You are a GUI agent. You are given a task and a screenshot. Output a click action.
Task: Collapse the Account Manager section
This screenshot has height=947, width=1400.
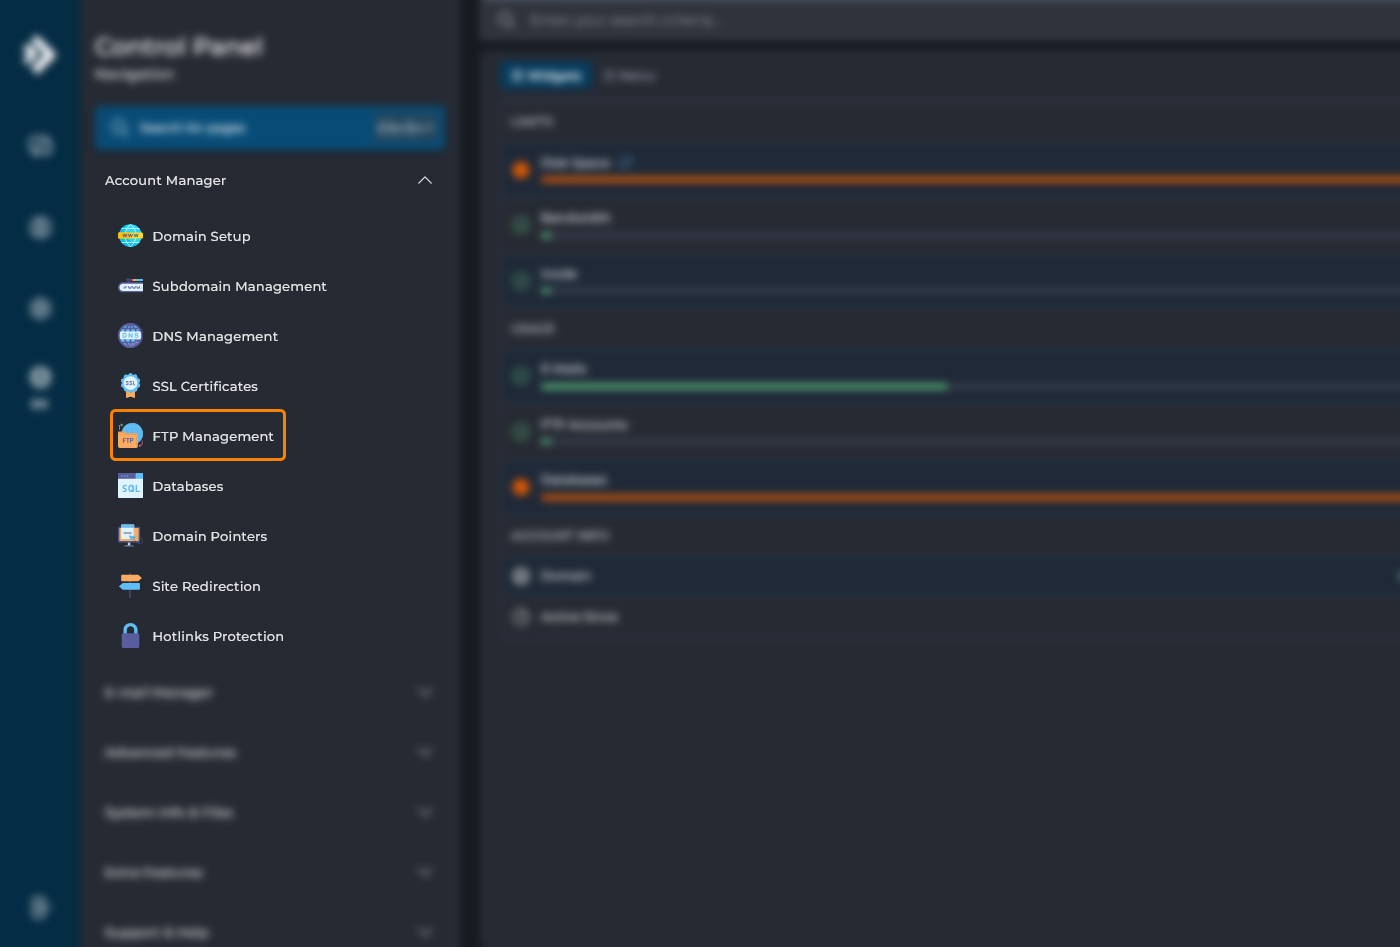(x=425, y=180)
